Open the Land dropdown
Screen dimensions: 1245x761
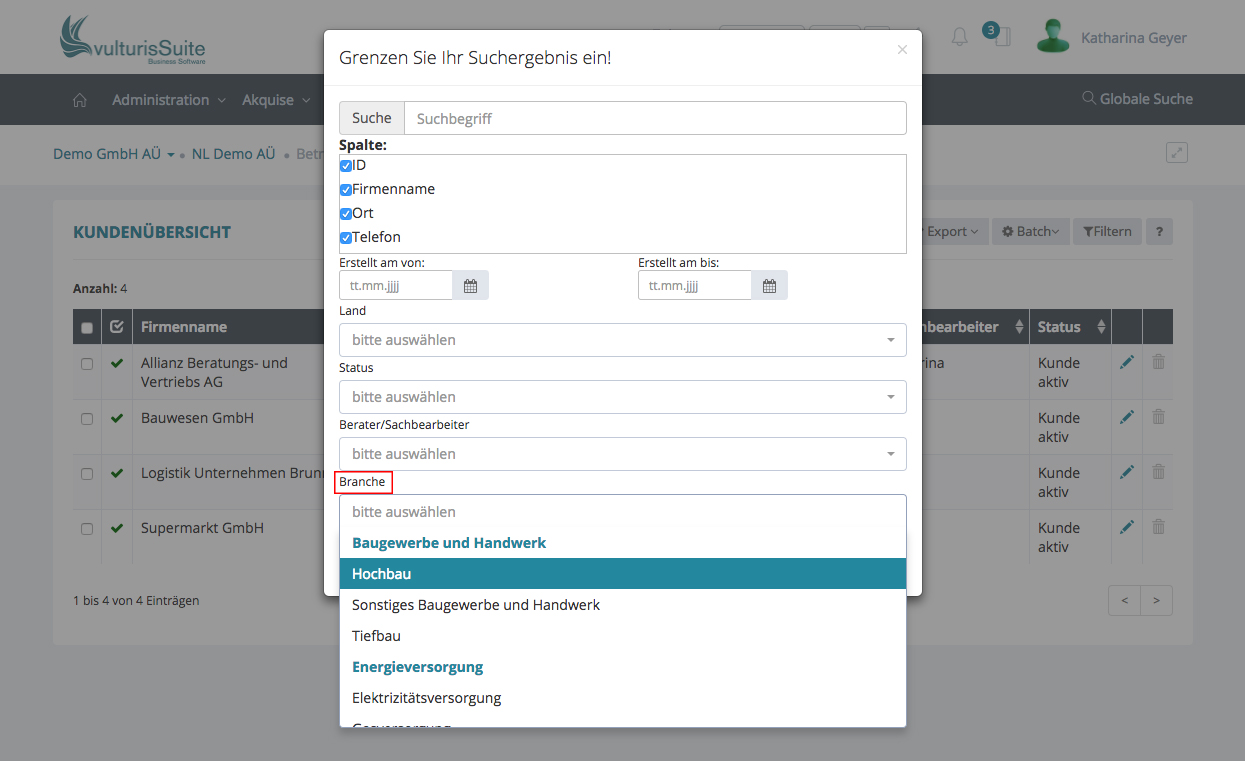[622, 340]
